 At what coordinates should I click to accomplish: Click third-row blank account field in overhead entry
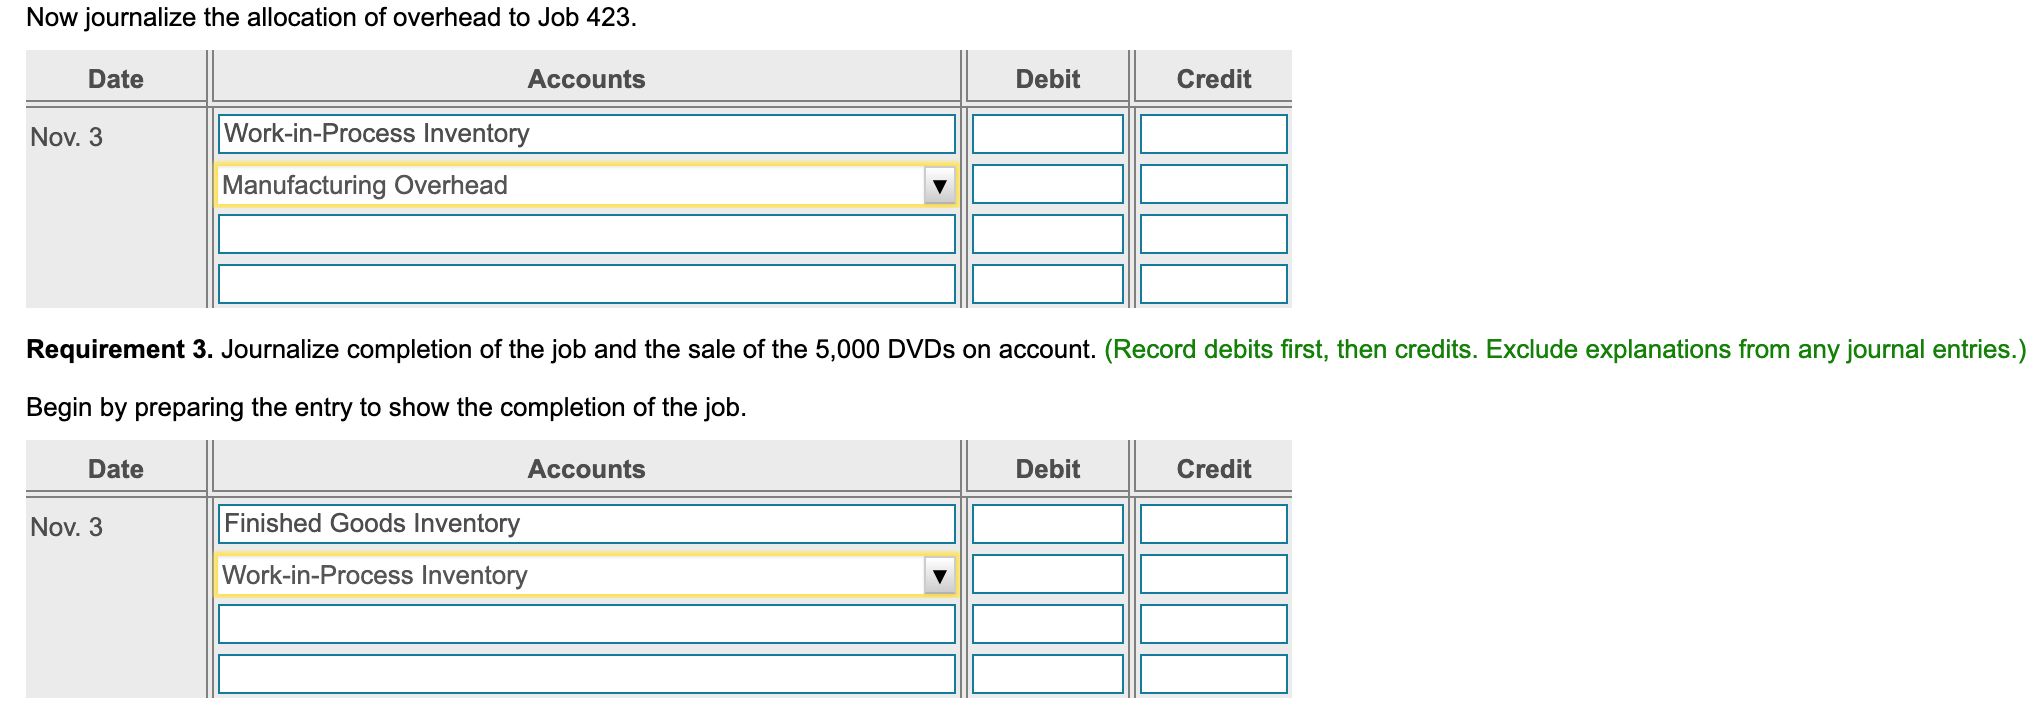[x=587, y=234]
